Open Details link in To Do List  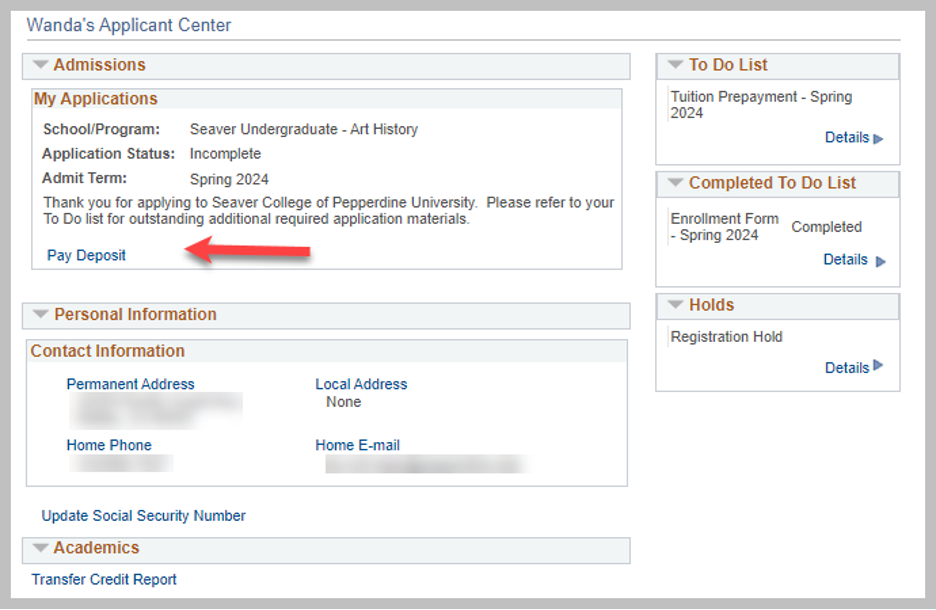(x=846, y=138)
